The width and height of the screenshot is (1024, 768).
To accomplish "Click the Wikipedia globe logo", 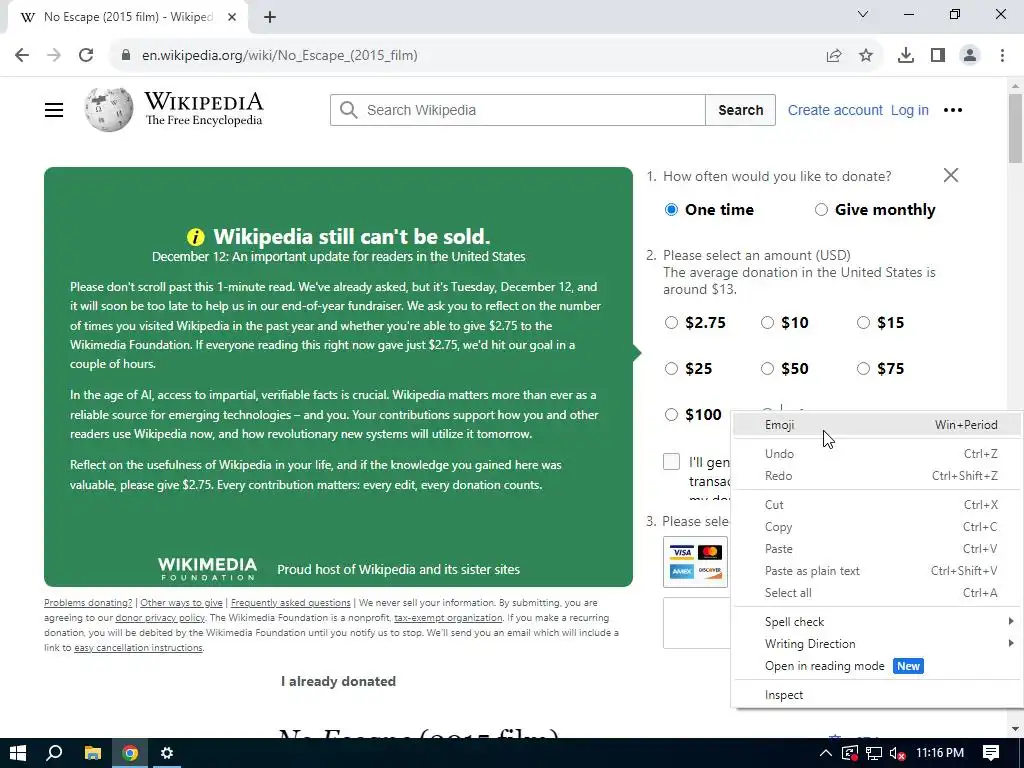I will tap(109, 110).
